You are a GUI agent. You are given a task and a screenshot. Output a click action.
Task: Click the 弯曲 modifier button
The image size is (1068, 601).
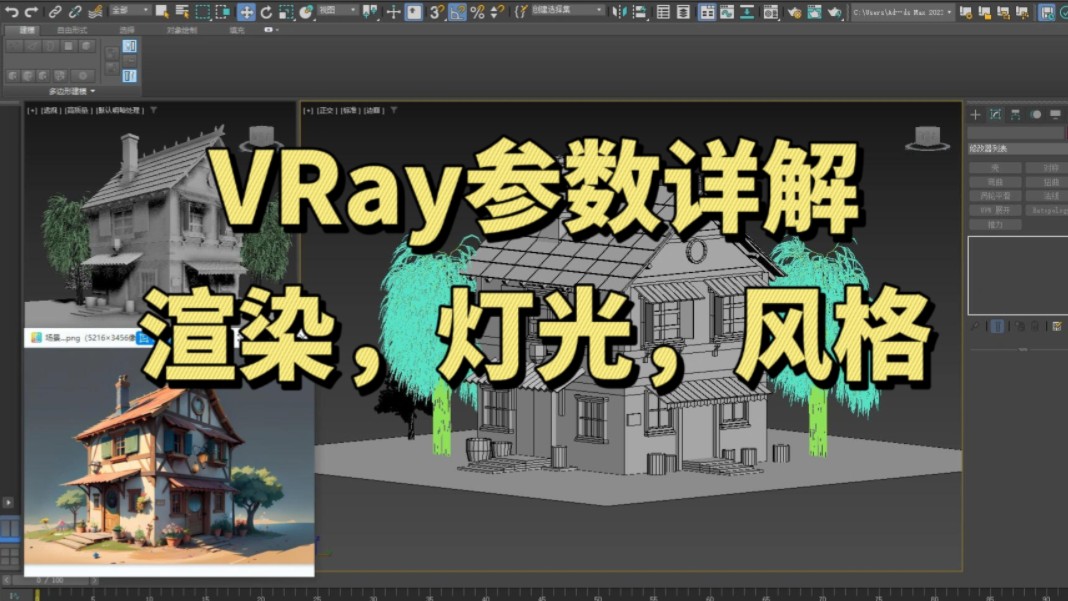(995, 182)
